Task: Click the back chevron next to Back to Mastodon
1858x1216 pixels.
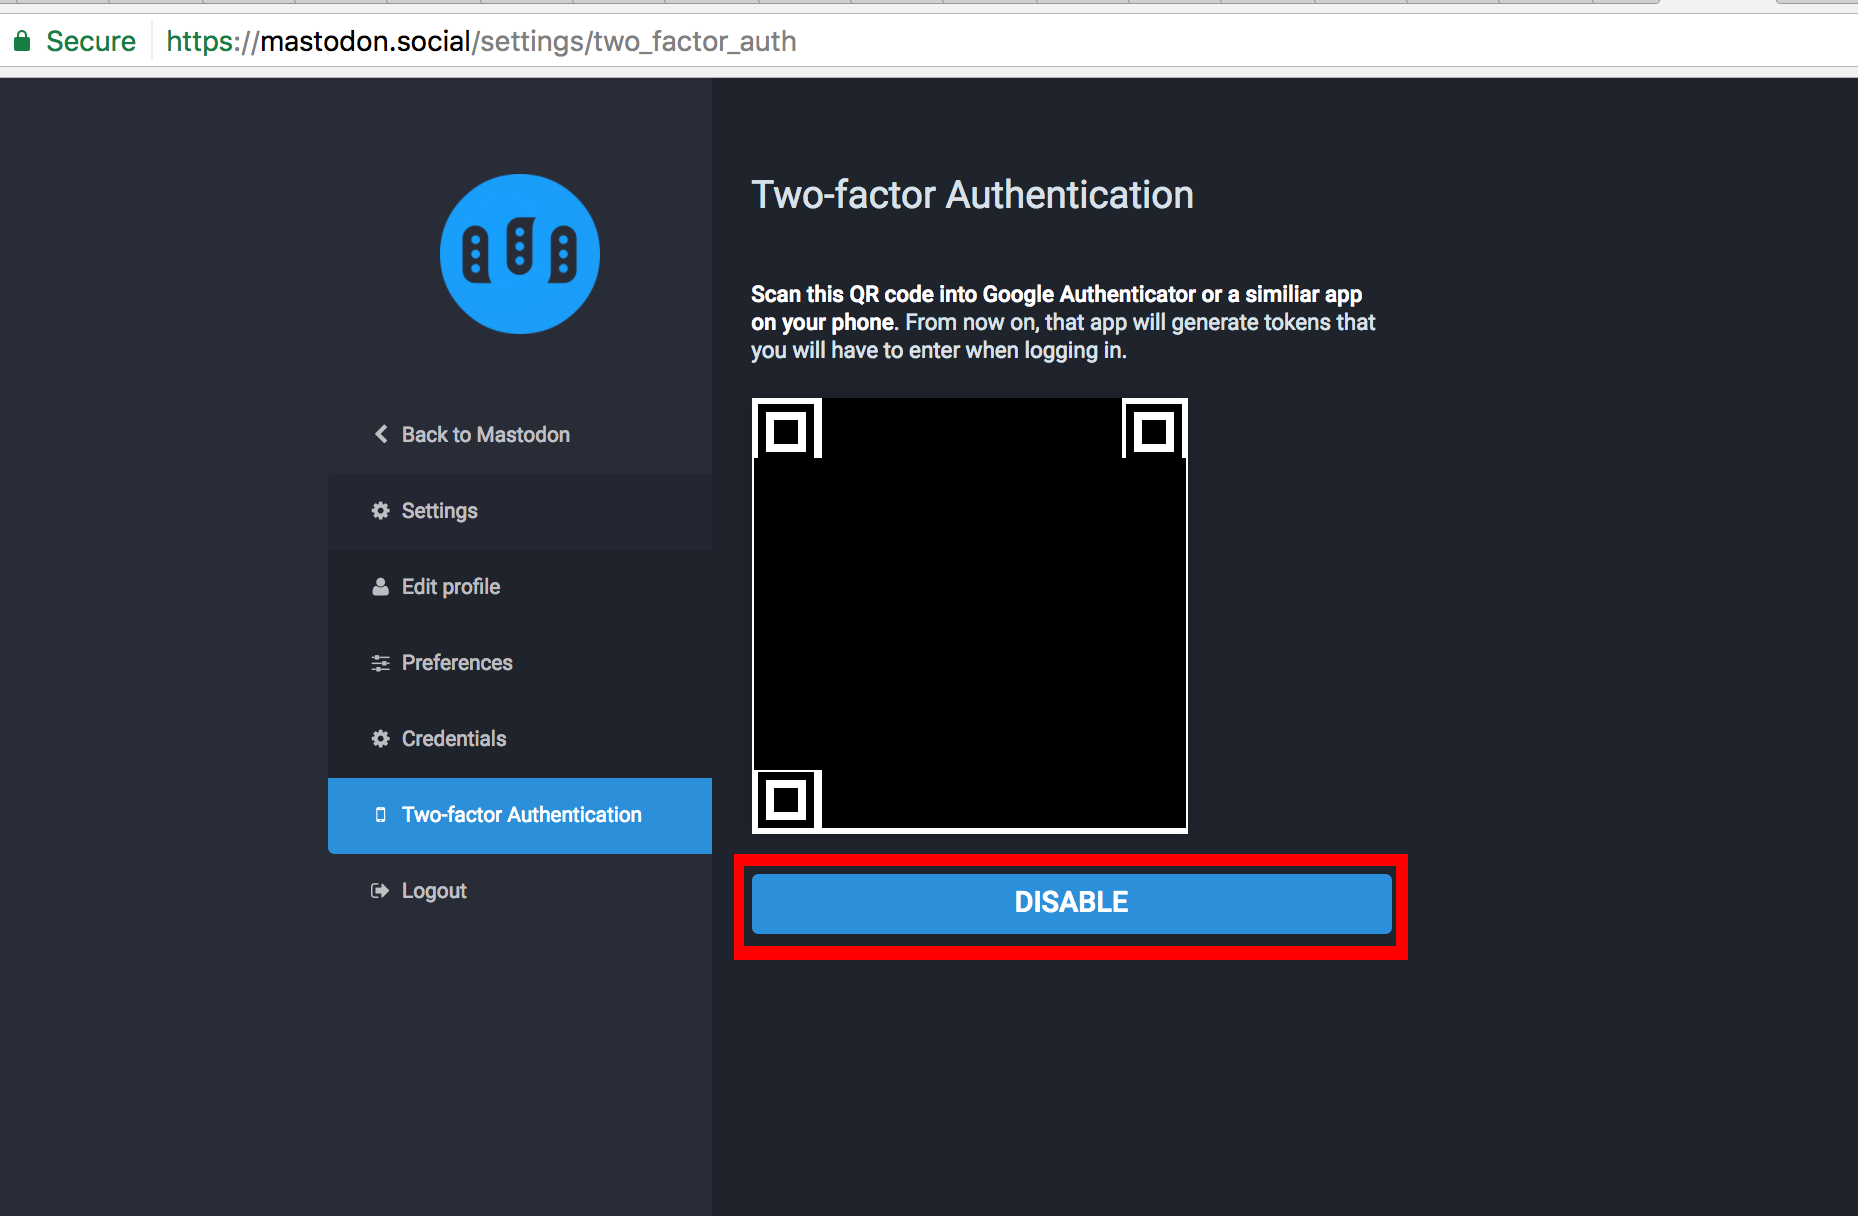Action: tap(380, 434)
